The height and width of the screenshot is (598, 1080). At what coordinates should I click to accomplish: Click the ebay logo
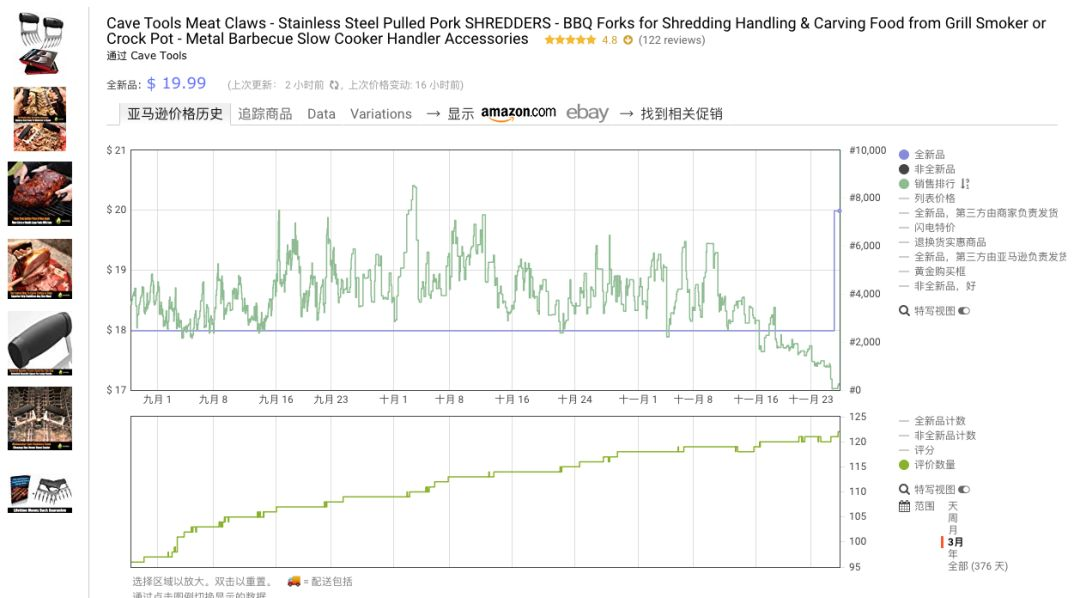click(x=587, y=113)
